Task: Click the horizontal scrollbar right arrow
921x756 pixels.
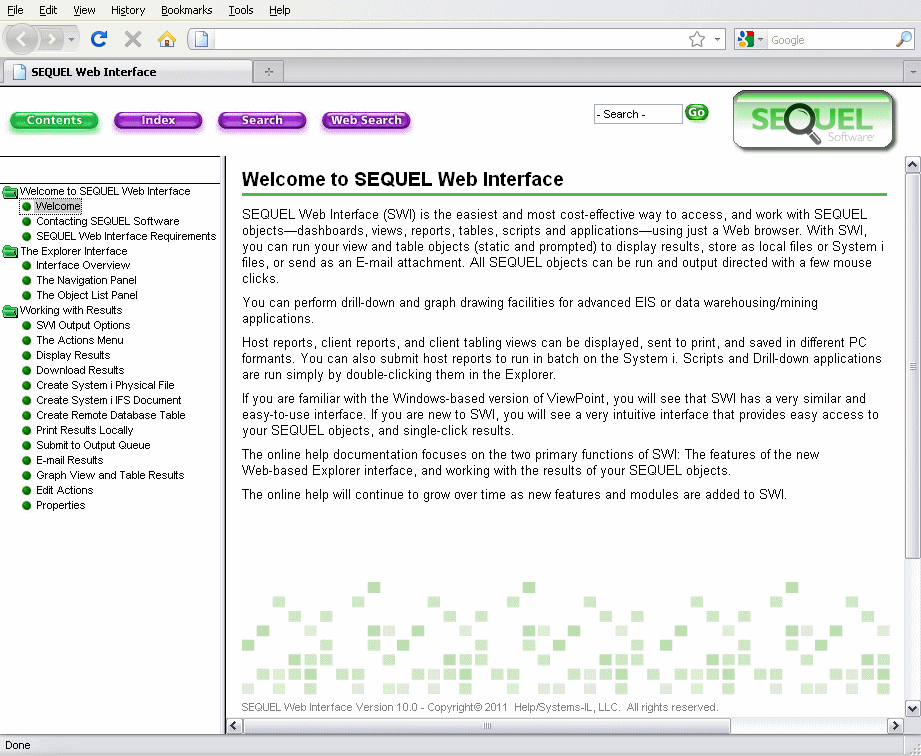Action: click(895, 725)
